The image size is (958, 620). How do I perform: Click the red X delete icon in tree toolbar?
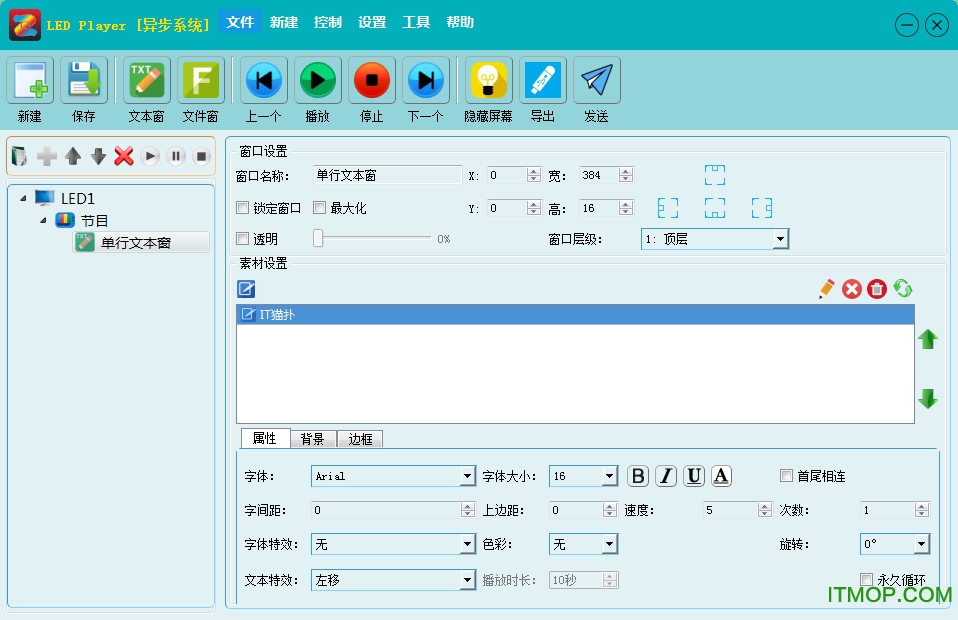point(124,156)
